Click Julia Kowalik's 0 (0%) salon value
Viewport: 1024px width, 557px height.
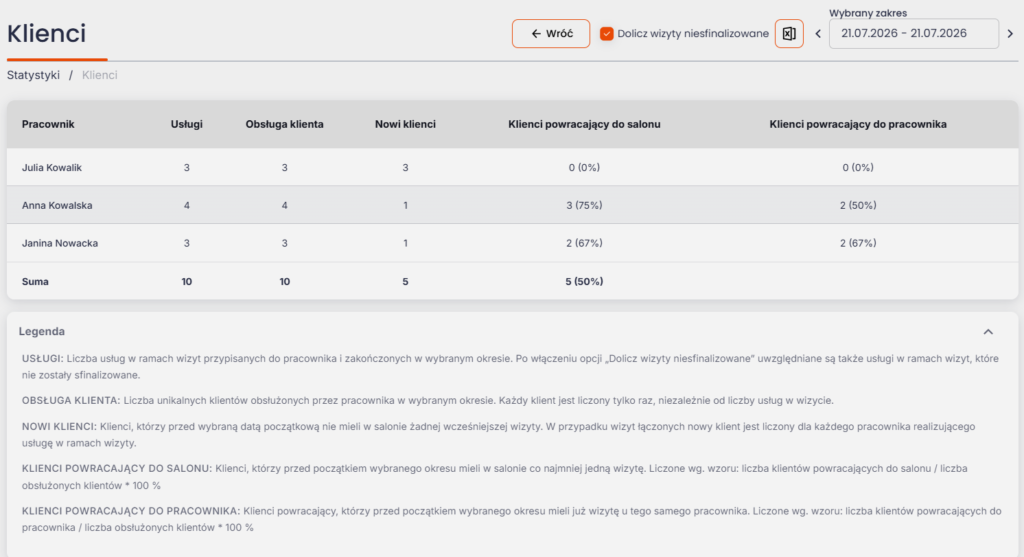pyautogui.click(x=584, y=168)
